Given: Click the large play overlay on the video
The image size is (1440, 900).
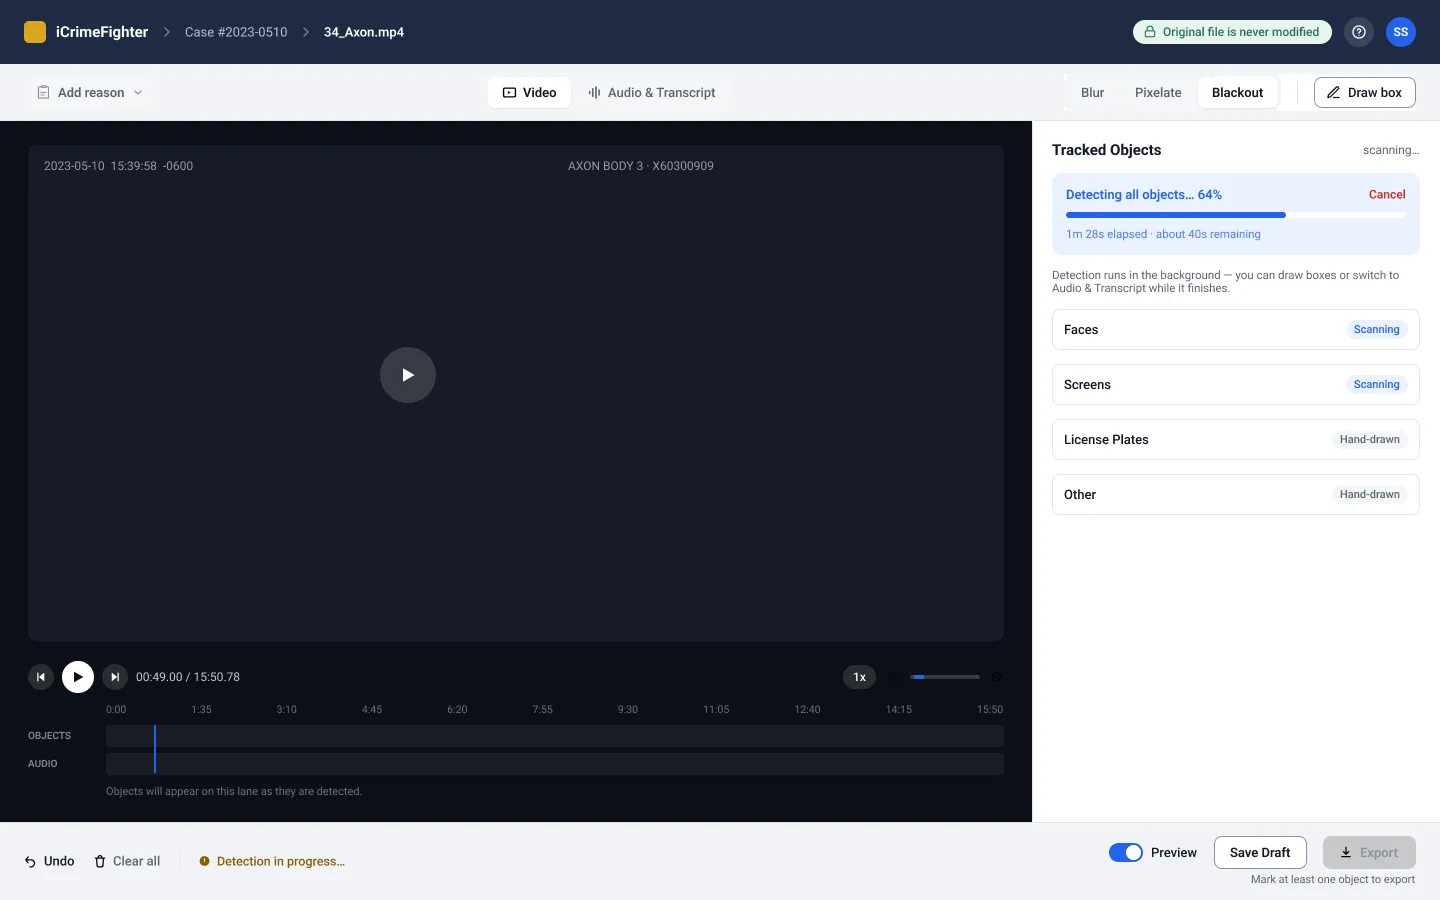Looking at the screenshot, I should (408, 375).
